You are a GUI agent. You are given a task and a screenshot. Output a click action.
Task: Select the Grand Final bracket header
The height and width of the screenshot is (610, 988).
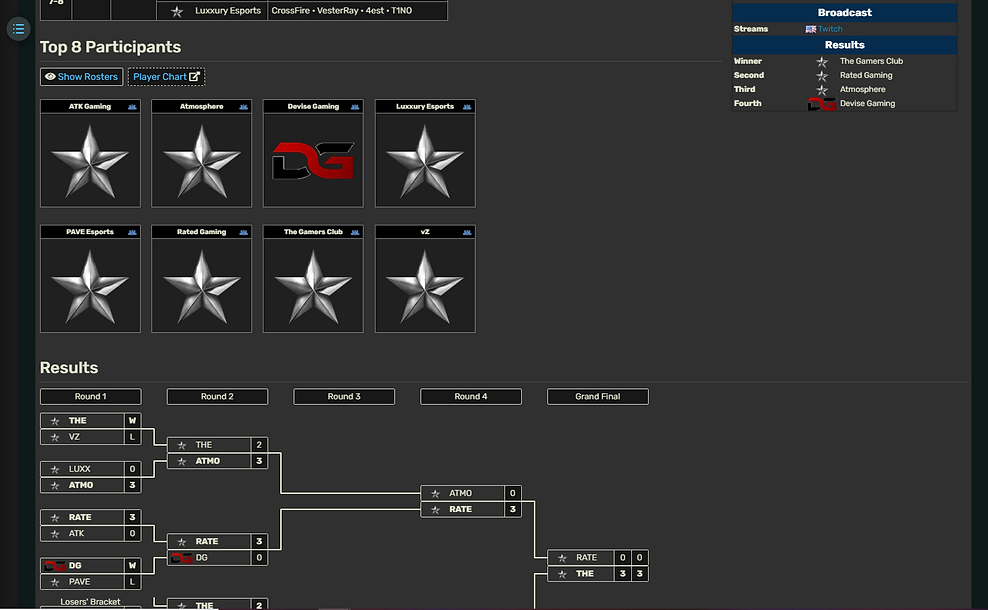(x=597, y=396)
